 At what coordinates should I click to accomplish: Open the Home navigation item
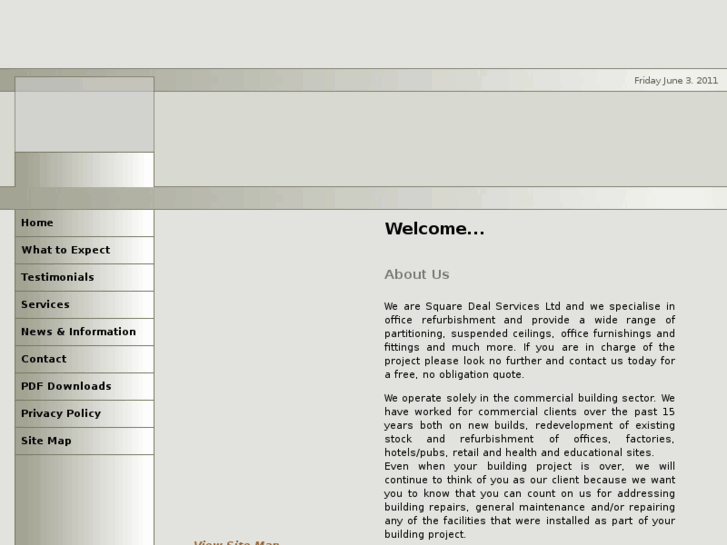tap(84, 223)
